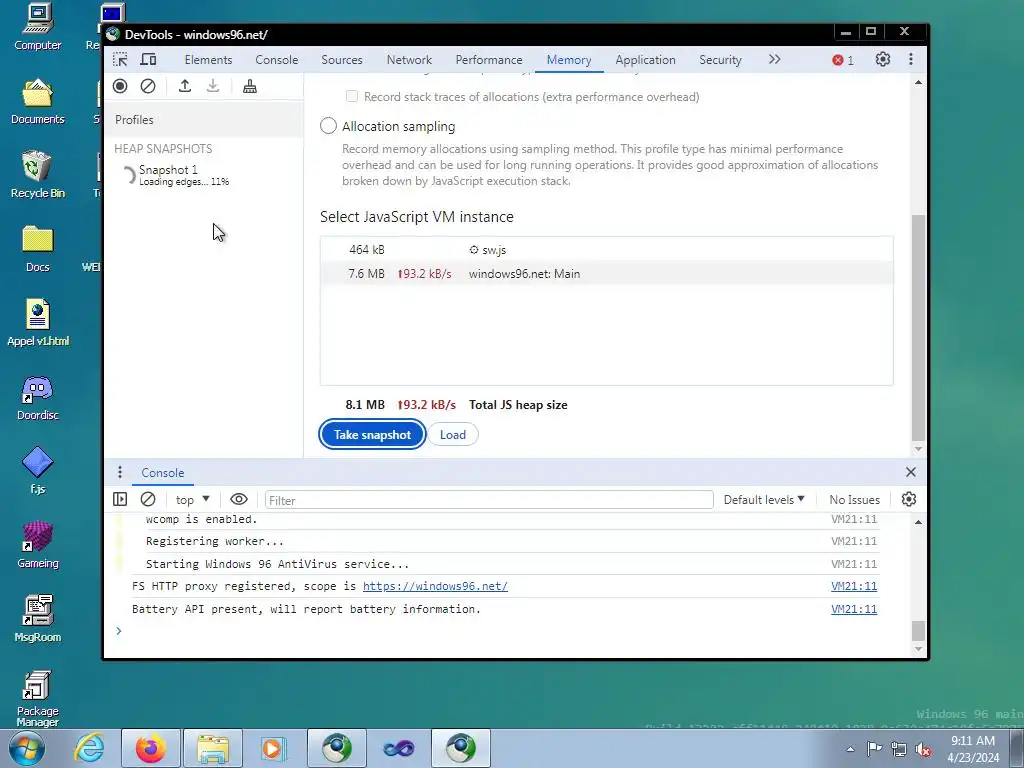The image size is (1024, 768).
Task: Launch Package Manager desktop shortcut
Action: [38, 699]
